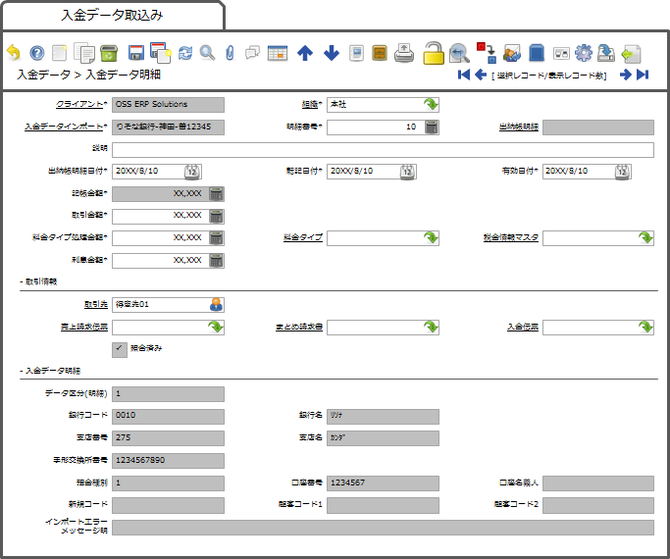Open the Find magnifying glass icon
Viewport: 670px width, 559px height.
(208, 53)
